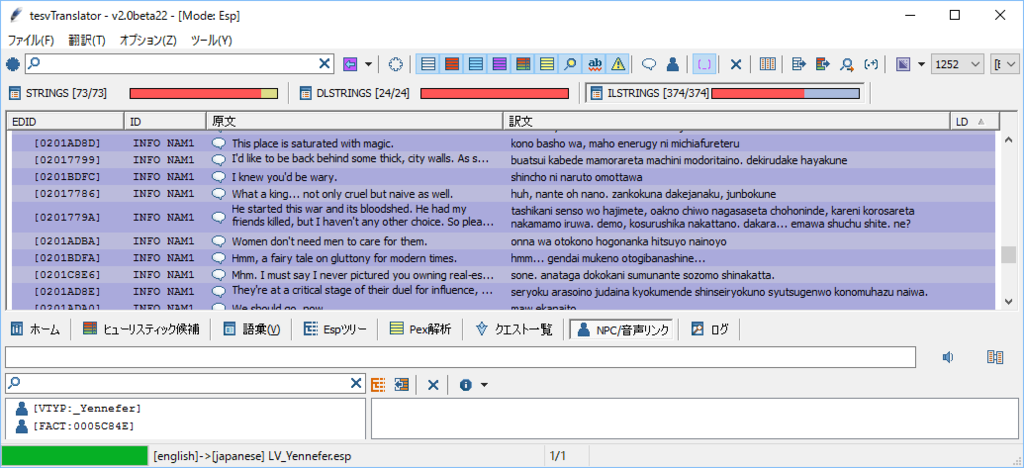Screen dimensions: 1024x468
Task: Open the Pex解析 tab
Action: pyautogui.click(x=421, y=330)
